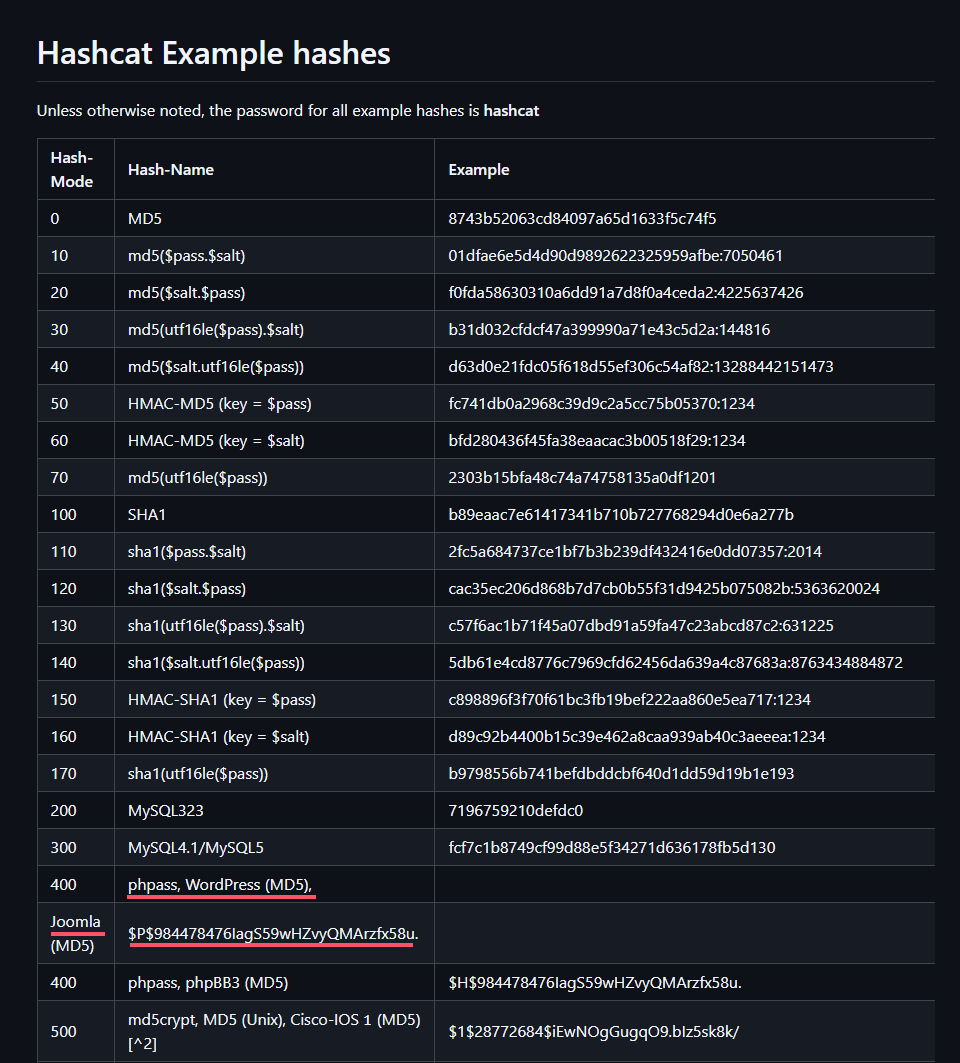960x1063 pixels.
Task: Click the Hash-Mode column header
Action: tap(72, 170)
